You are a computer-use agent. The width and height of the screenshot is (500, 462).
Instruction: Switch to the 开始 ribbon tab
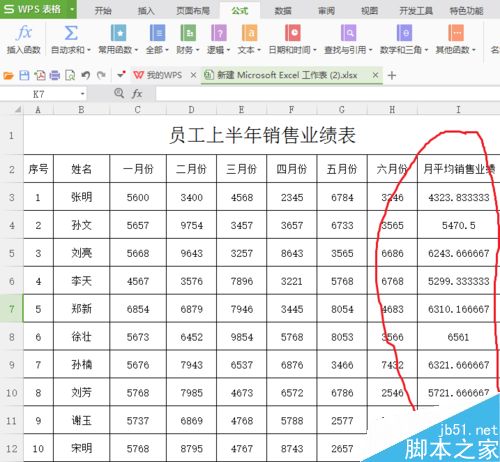pos(103,11)
